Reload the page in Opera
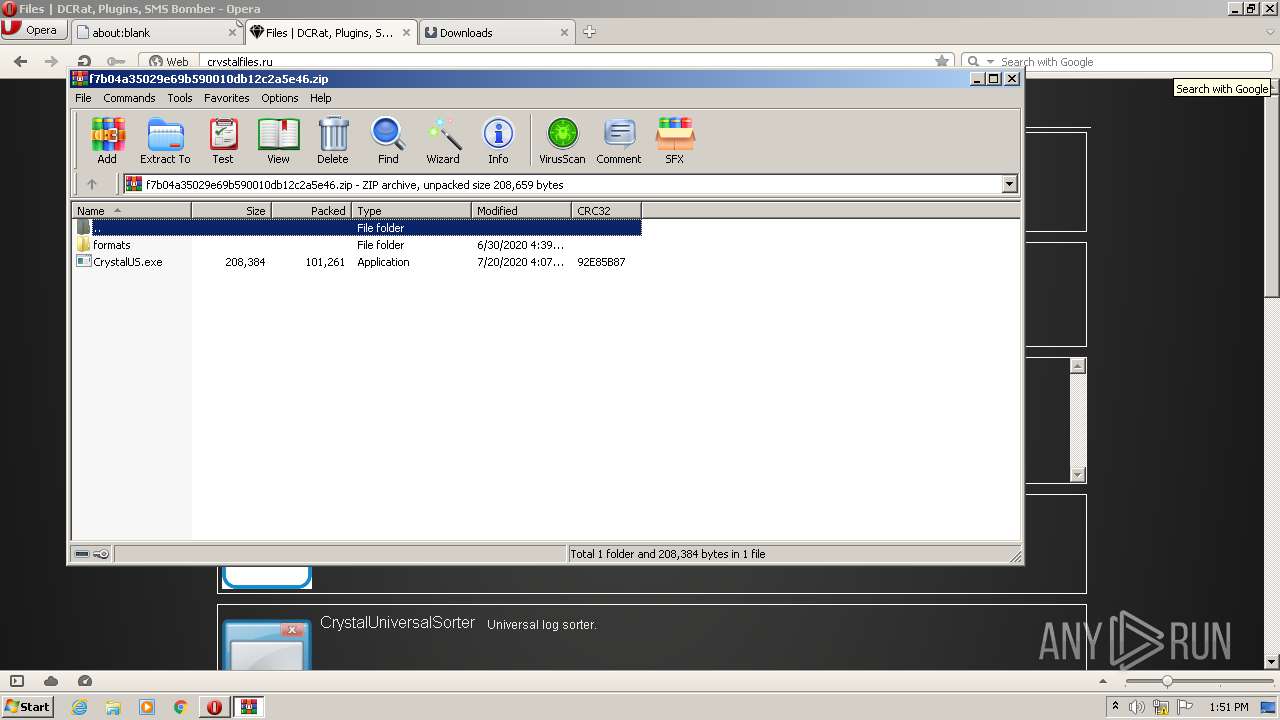 [85, 61]
